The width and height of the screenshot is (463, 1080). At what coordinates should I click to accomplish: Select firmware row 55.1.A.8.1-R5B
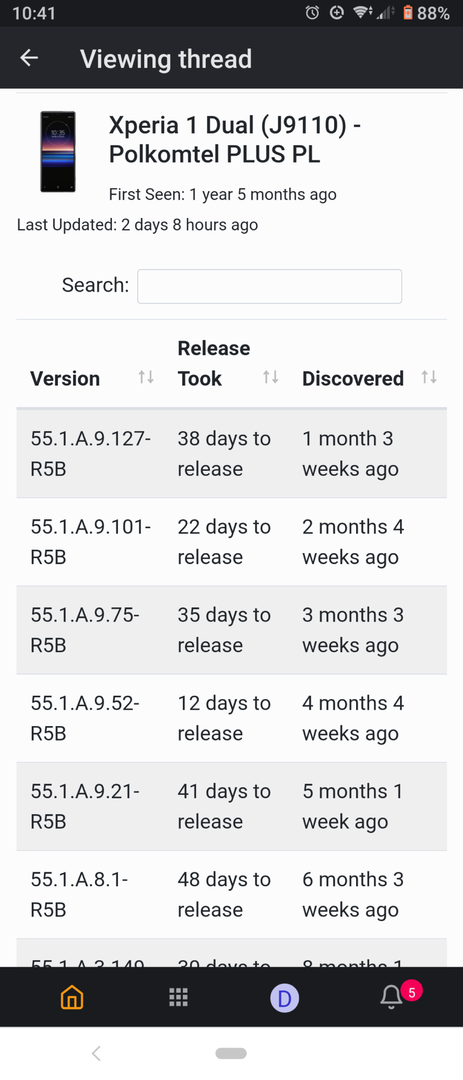coord(232,895)
